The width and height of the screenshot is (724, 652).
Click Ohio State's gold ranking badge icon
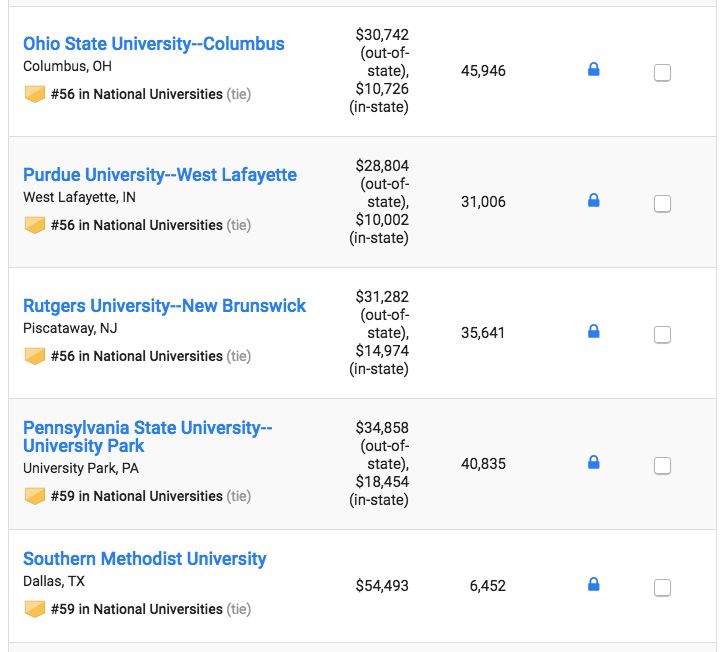point(35,95)
